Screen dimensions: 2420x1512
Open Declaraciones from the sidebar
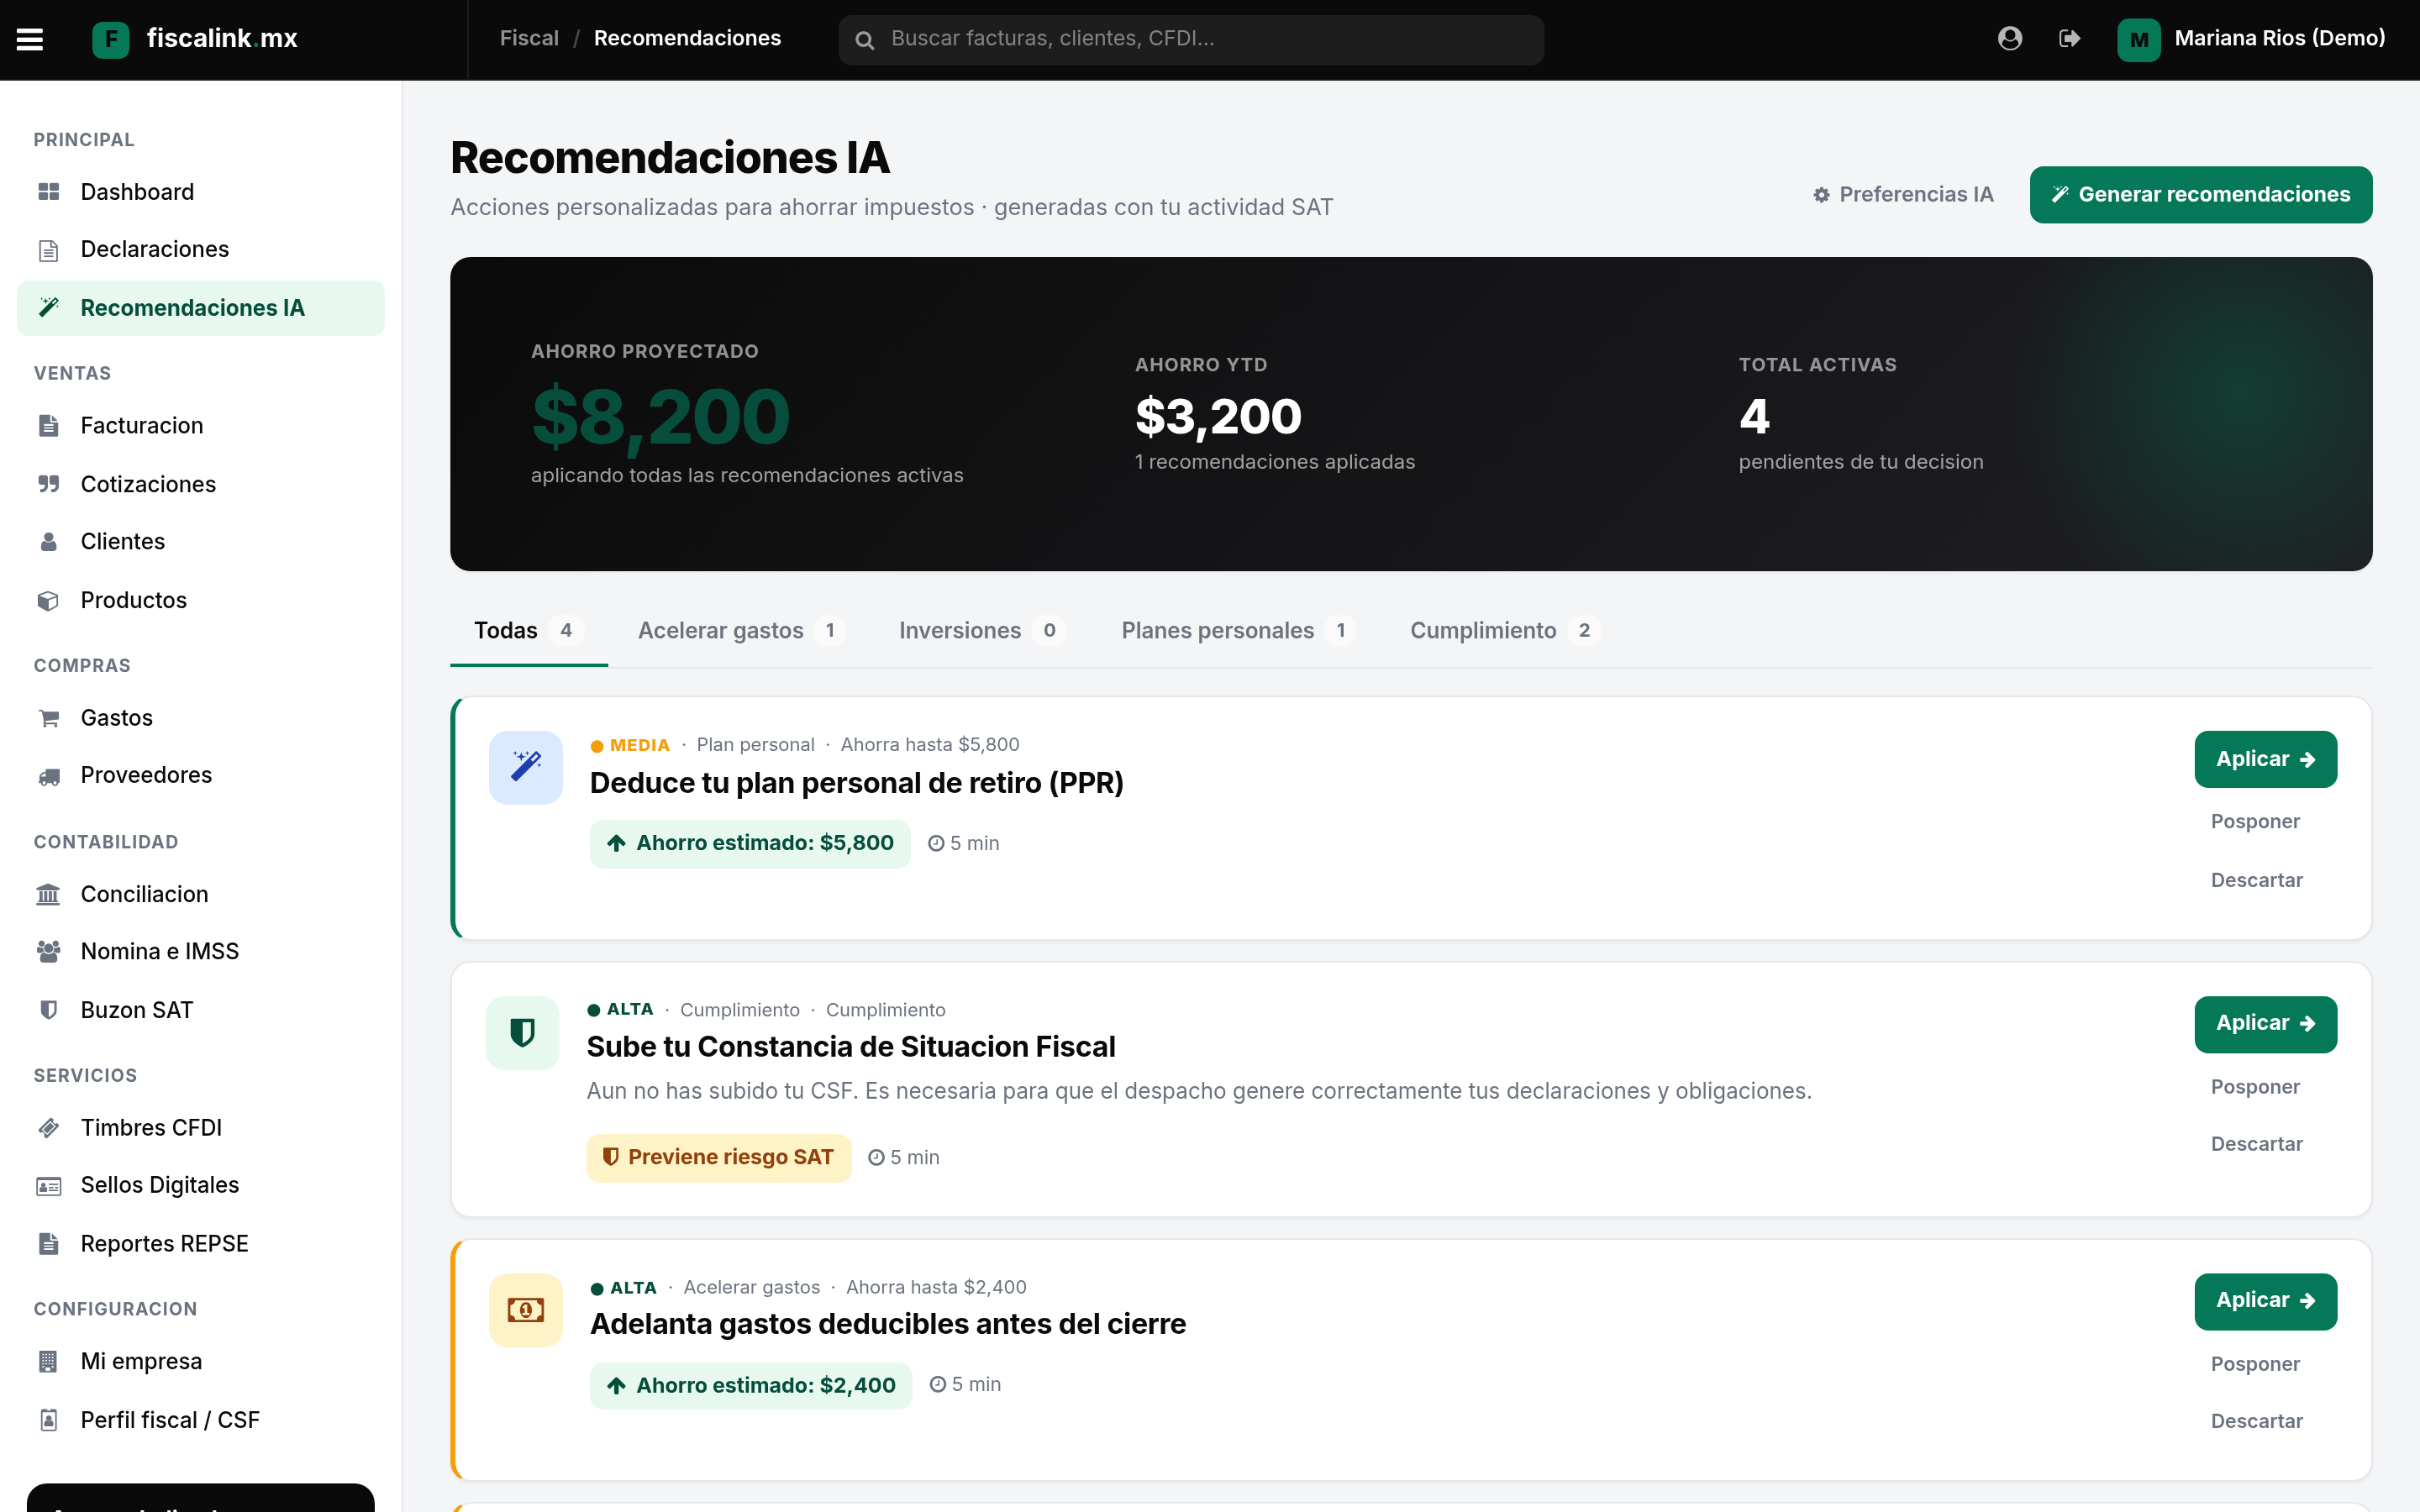point(201,250)
